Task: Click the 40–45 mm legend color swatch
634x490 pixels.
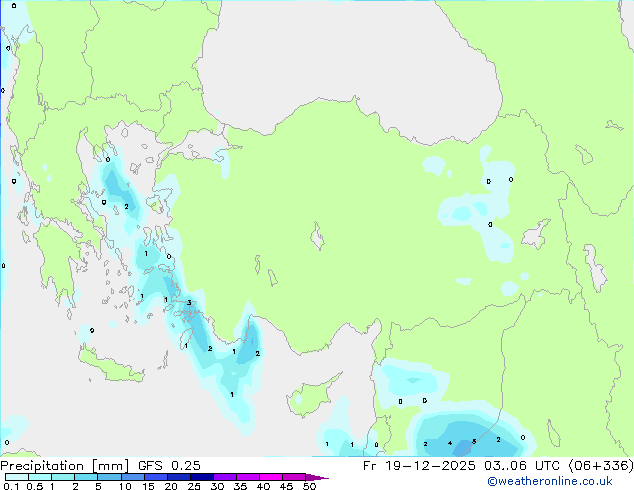Action: [x=271, y=477]
